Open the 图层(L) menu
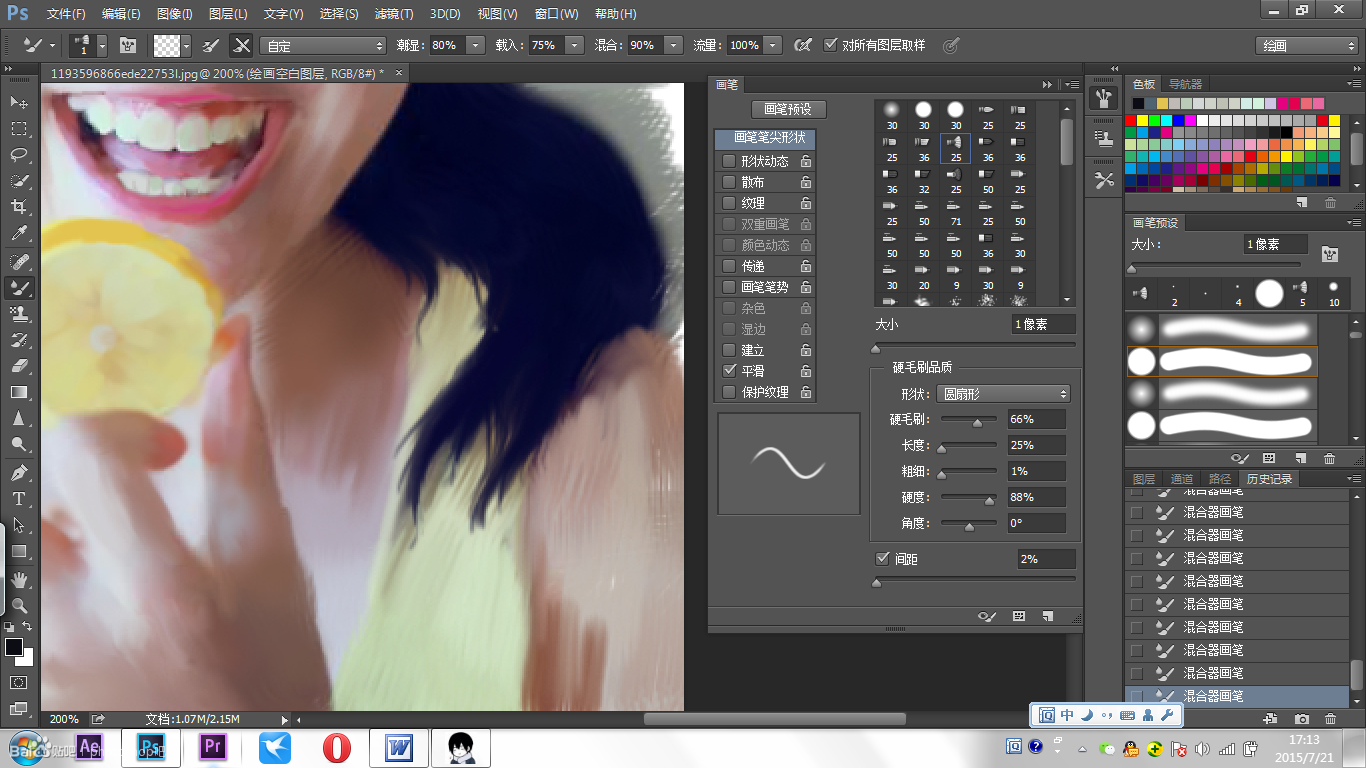The width and height of the screenshot is (1366, 768). click(x=228, y=14)
